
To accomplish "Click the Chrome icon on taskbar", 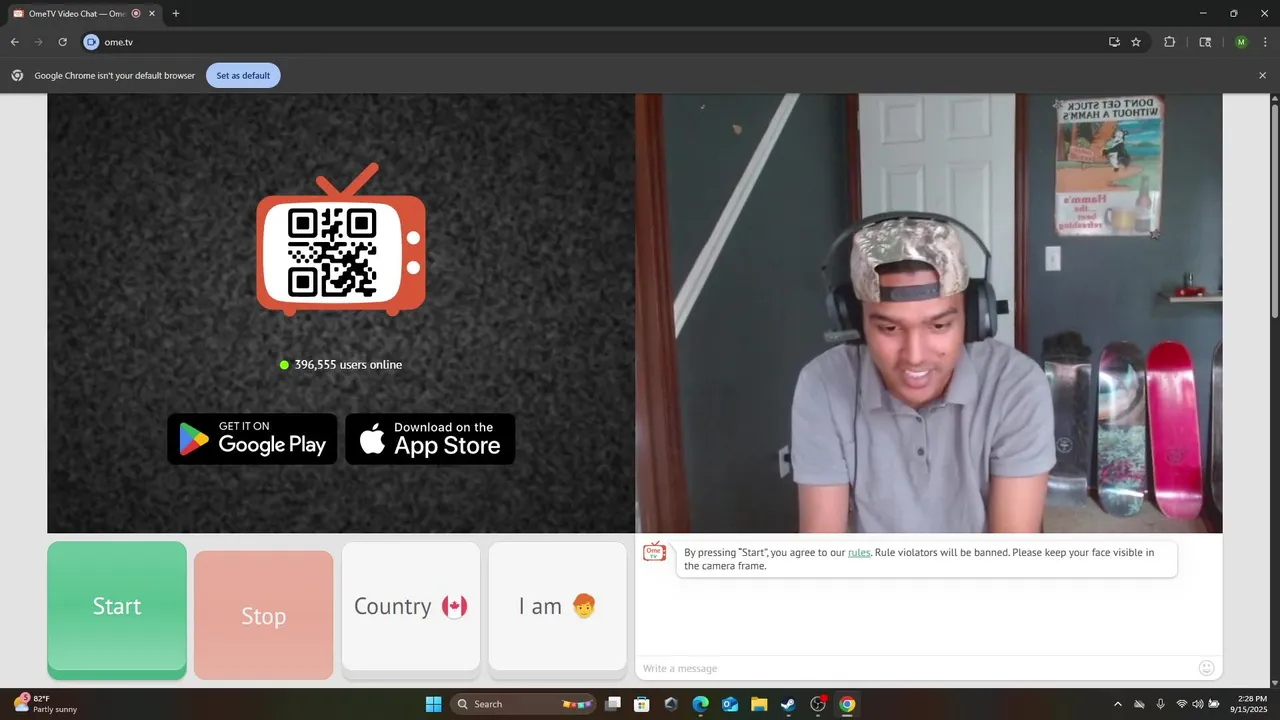I will pos(847,704).
